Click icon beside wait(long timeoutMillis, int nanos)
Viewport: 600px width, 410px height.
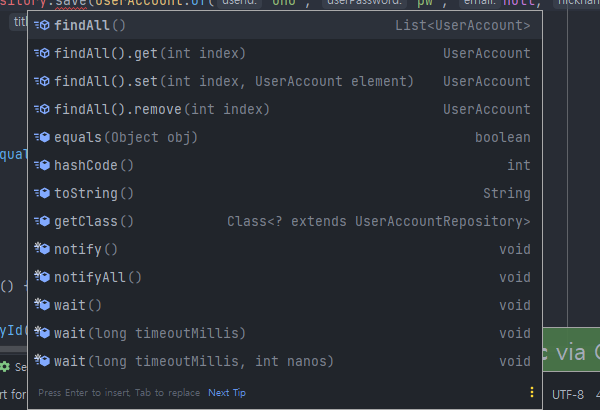[42, 361]
